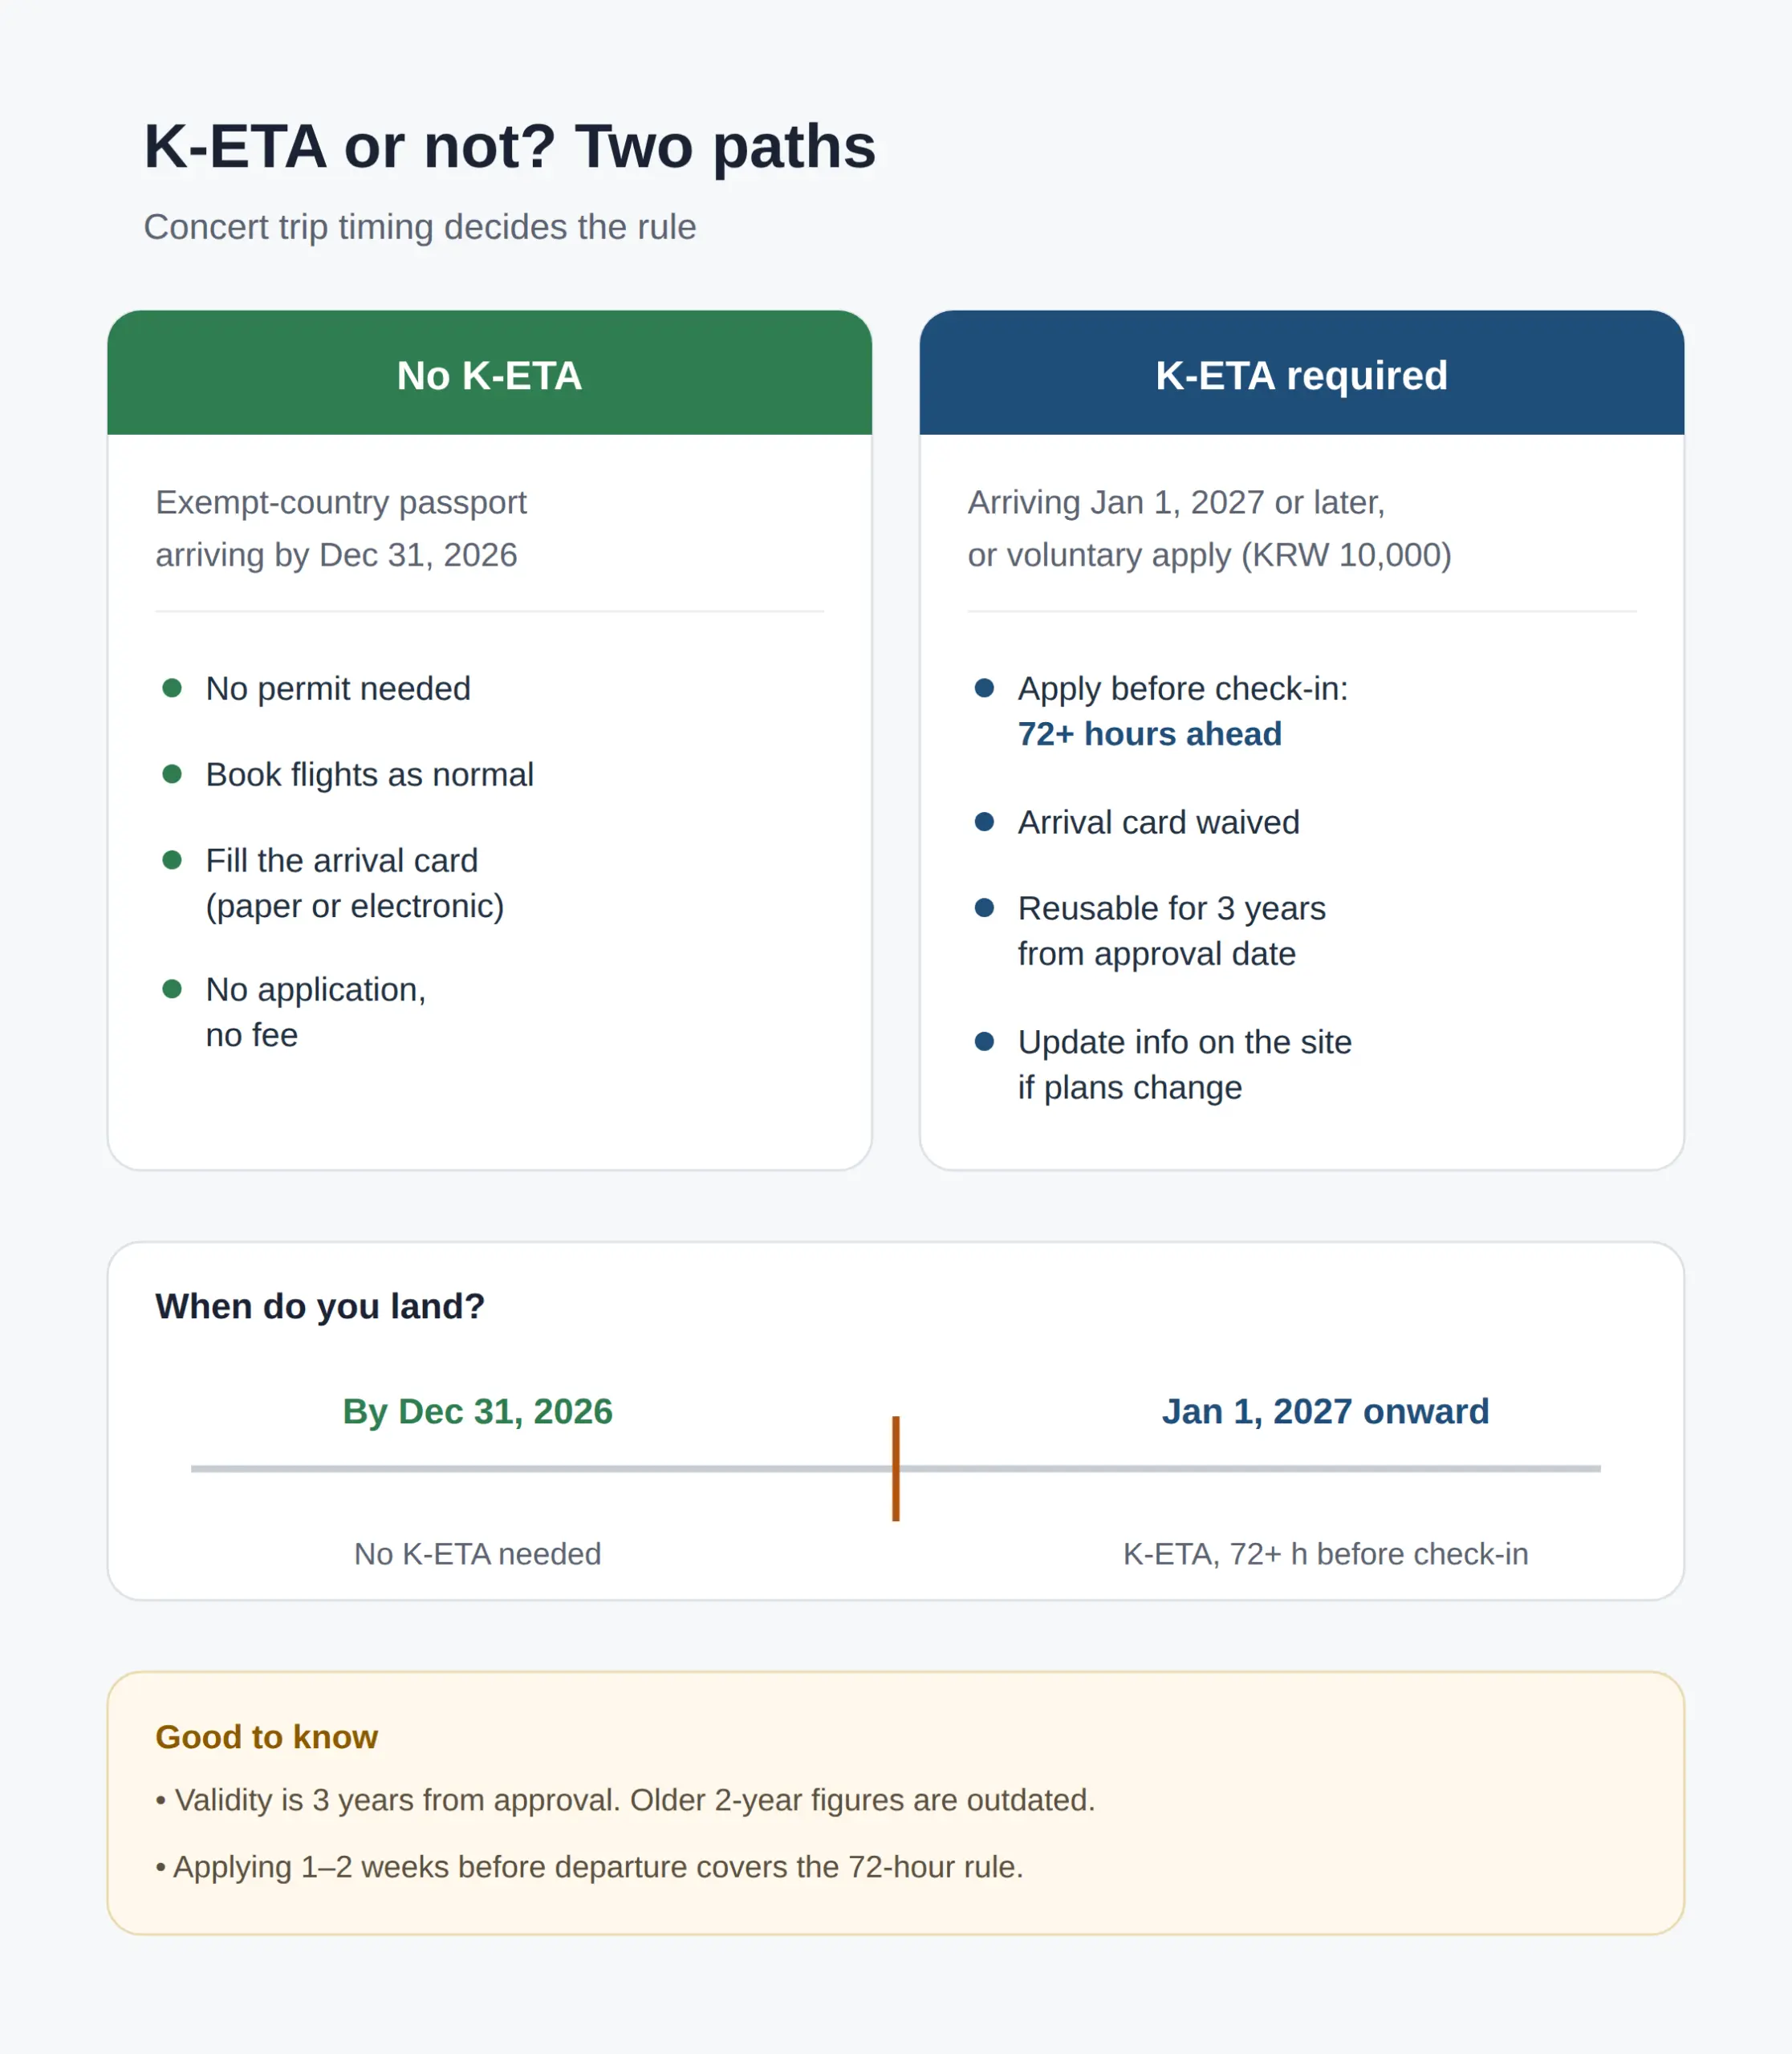
Task: Click the When do you land? heading
Action: click(320, 1306)
